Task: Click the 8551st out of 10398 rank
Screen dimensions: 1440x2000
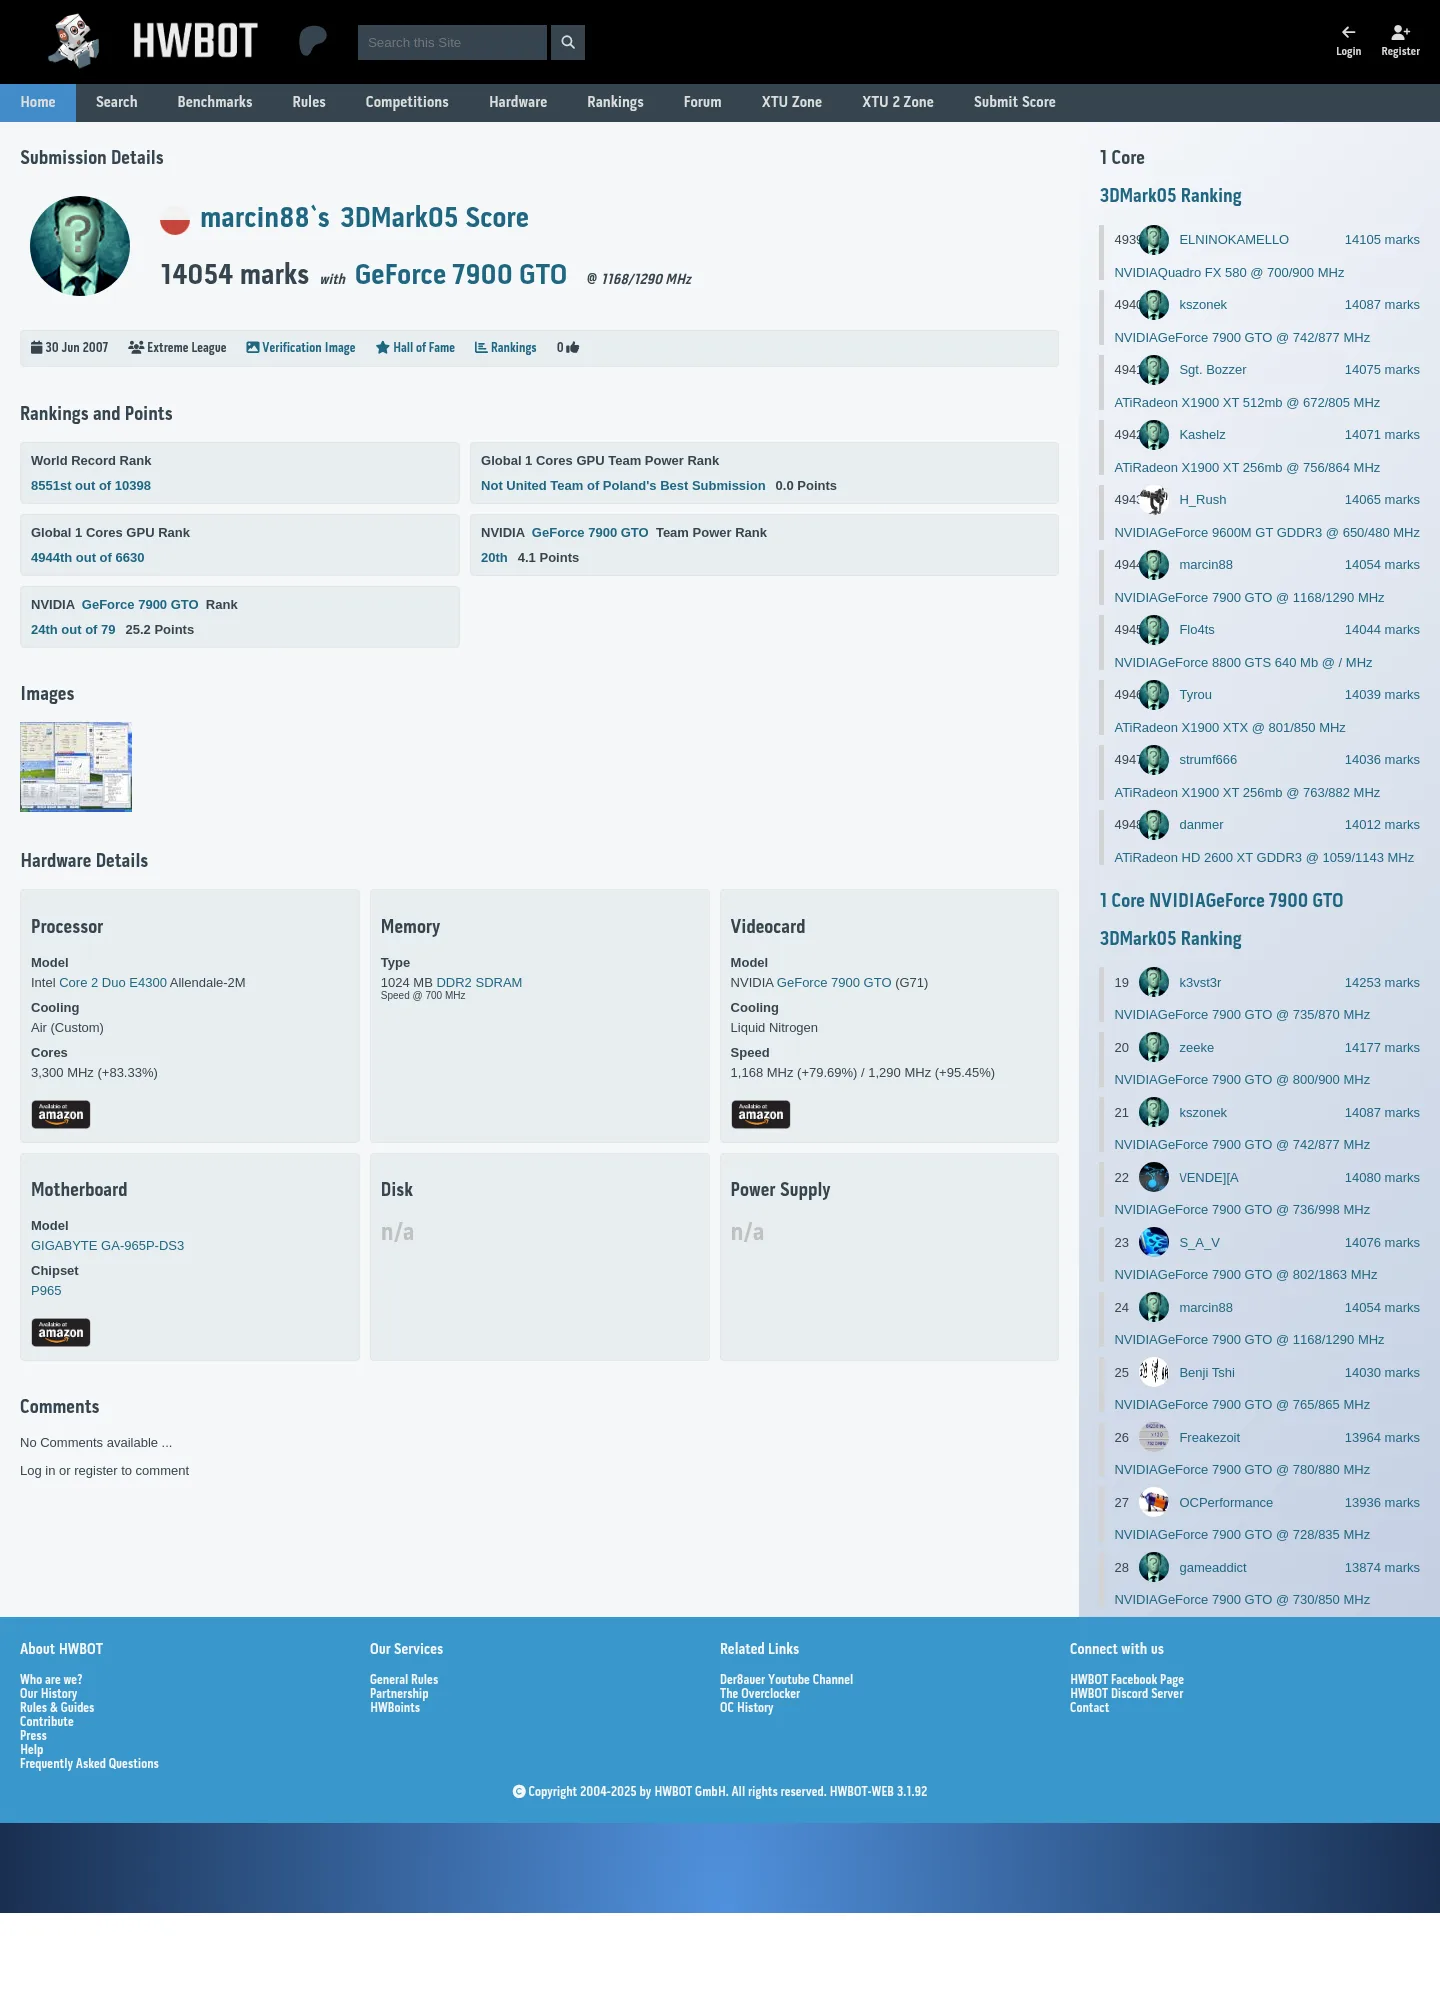Action: (91, 486)
